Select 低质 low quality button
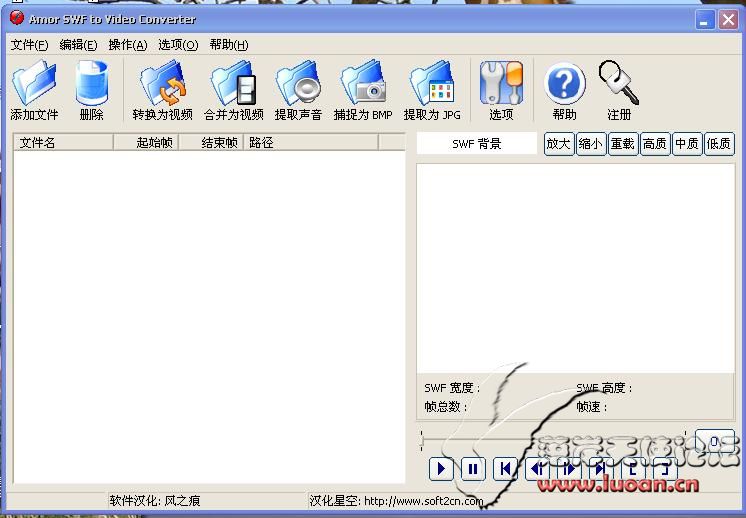Image resolution: width=746 pixels, height=518 pixels. [719, 144]
